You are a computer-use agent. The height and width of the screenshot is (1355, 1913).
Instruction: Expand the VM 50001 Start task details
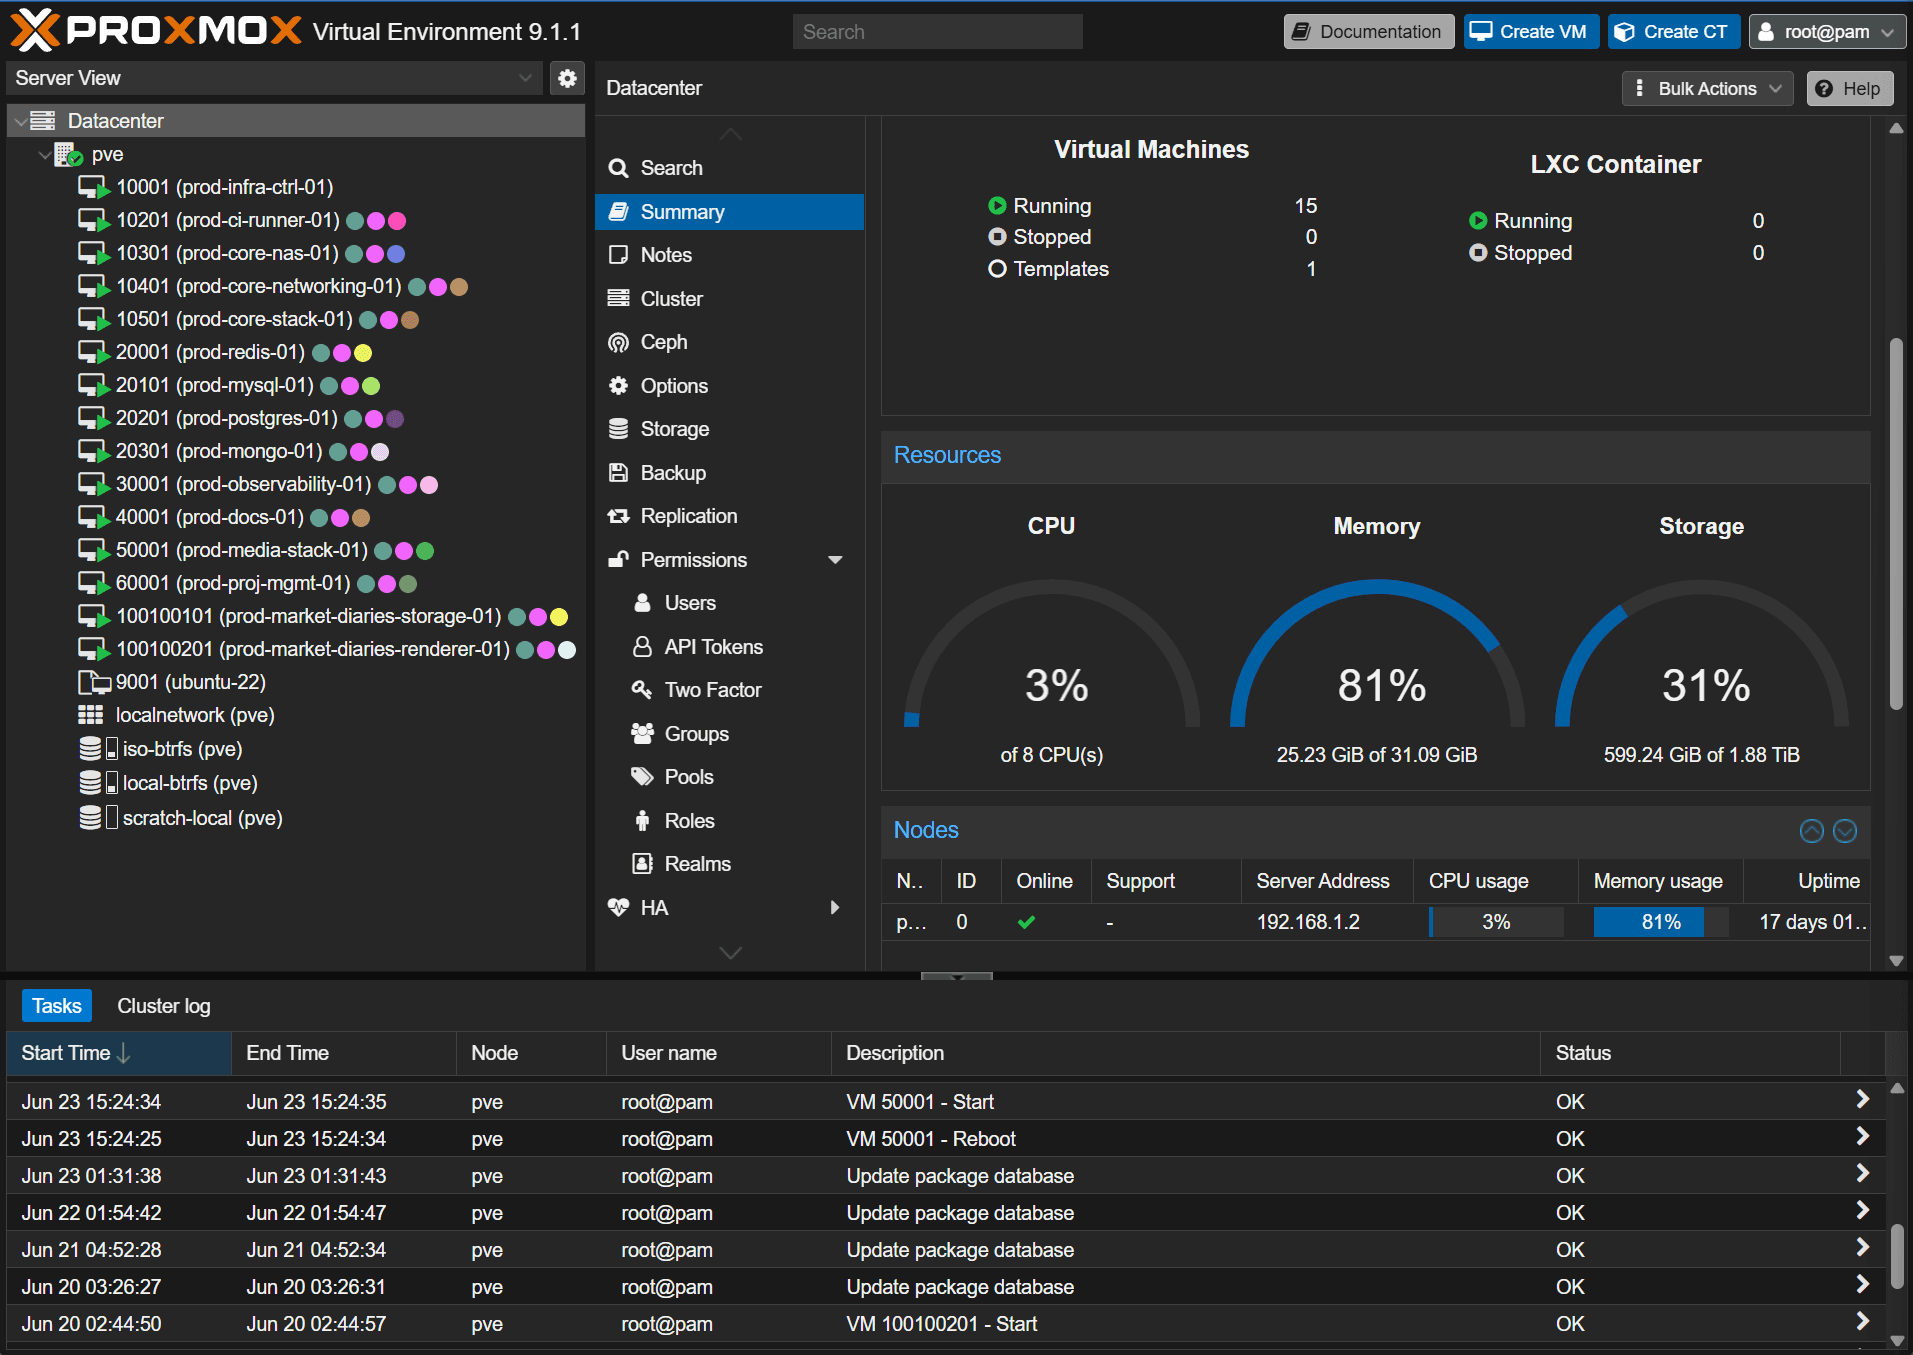[1862, 1100]
